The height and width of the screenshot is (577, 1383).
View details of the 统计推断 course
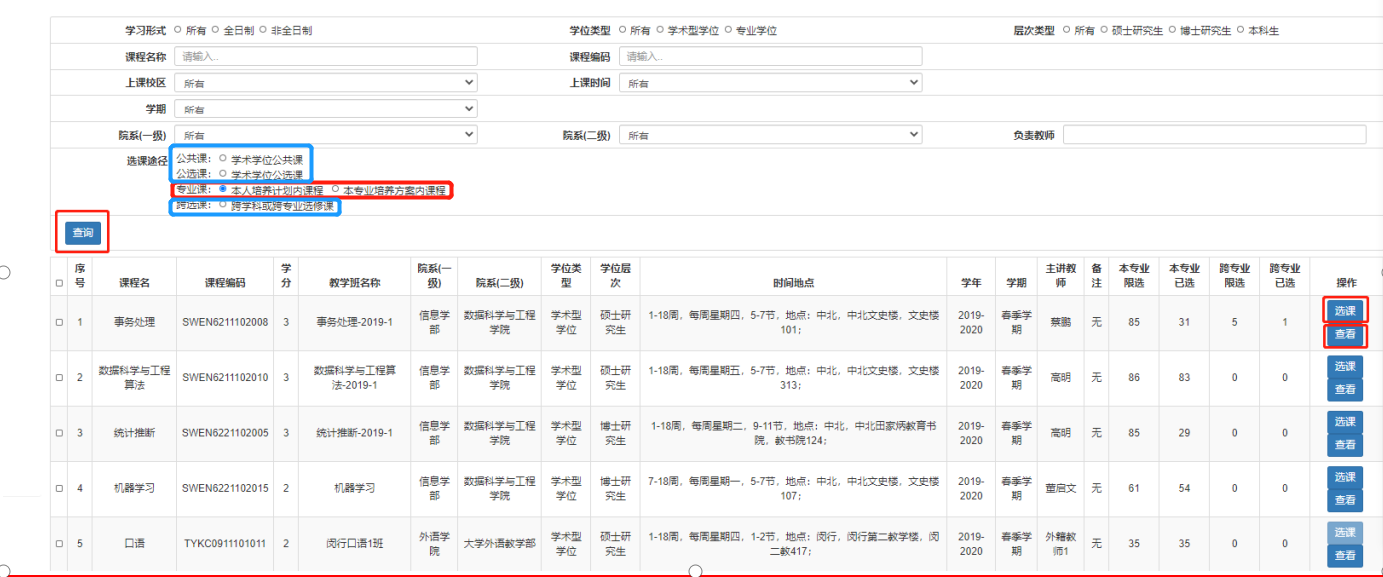(x=1345, y=445)
